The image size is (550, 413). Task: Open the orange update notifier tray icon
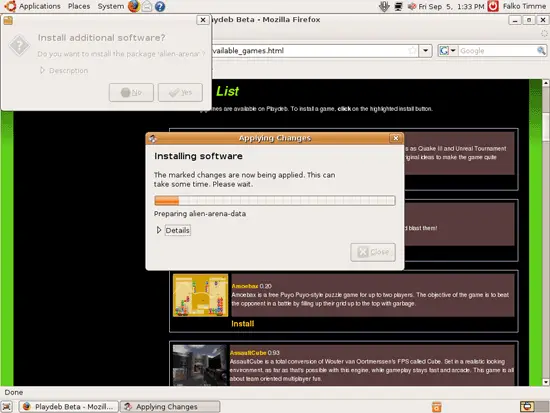point(436,407)
